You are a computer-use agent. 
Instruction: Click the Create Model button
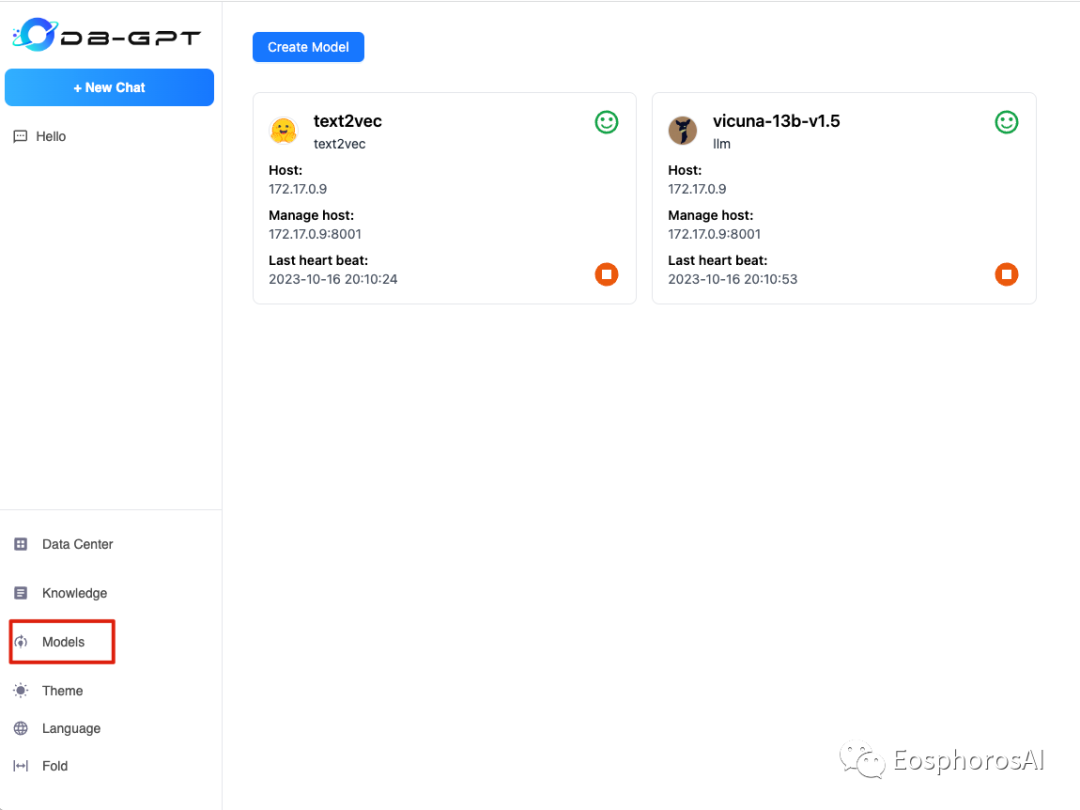click(x=308, y=47)
